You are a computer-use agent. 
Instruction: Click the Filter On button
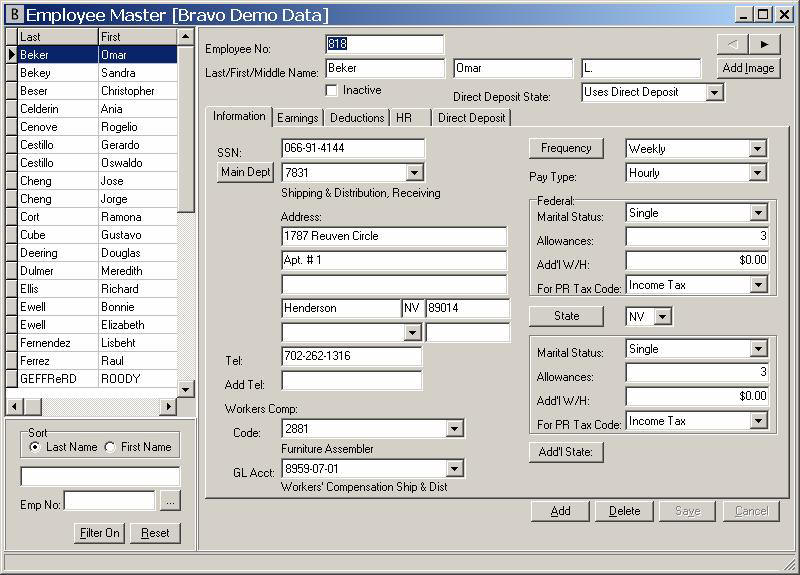tap(99, 533)
